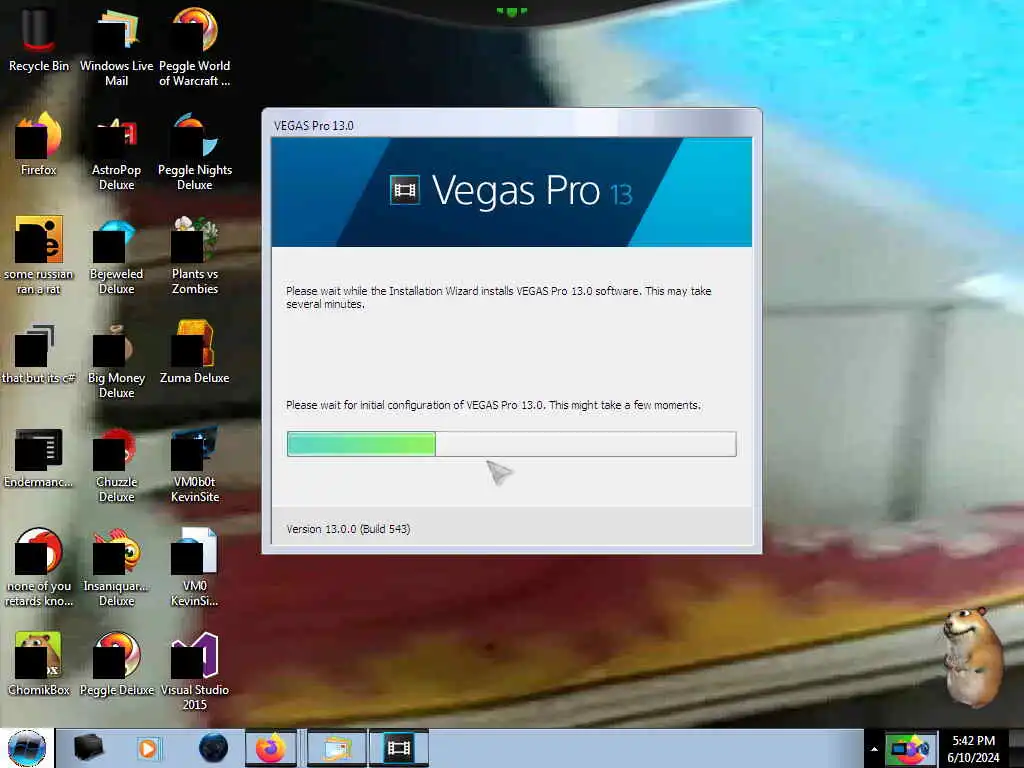This screenshot has width=1024, height=768.
Task: Open the Windows Start orb
Action: pos(27,748)
